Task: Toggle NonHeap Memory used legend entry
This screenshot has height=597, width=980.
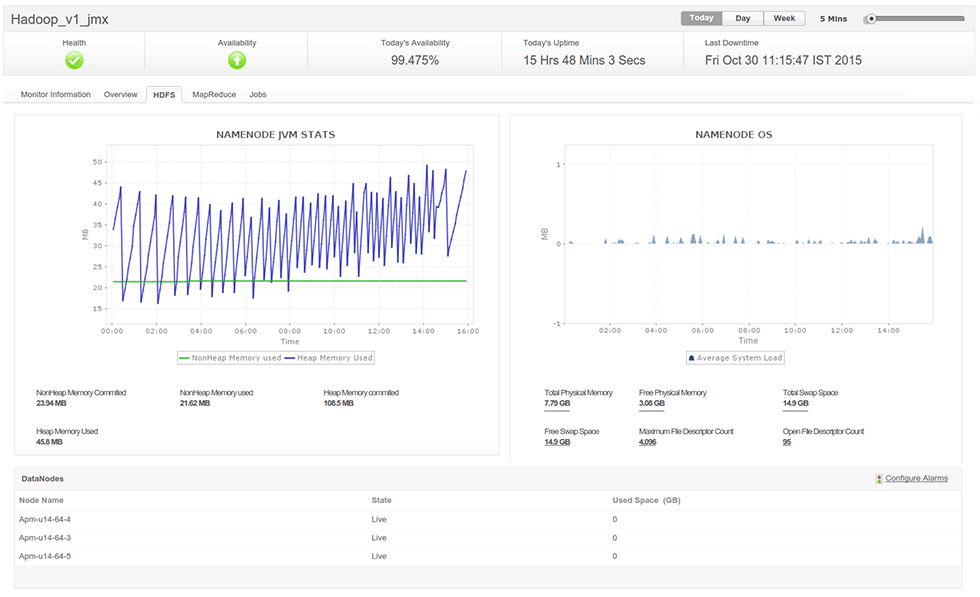Action: [230, 357]
